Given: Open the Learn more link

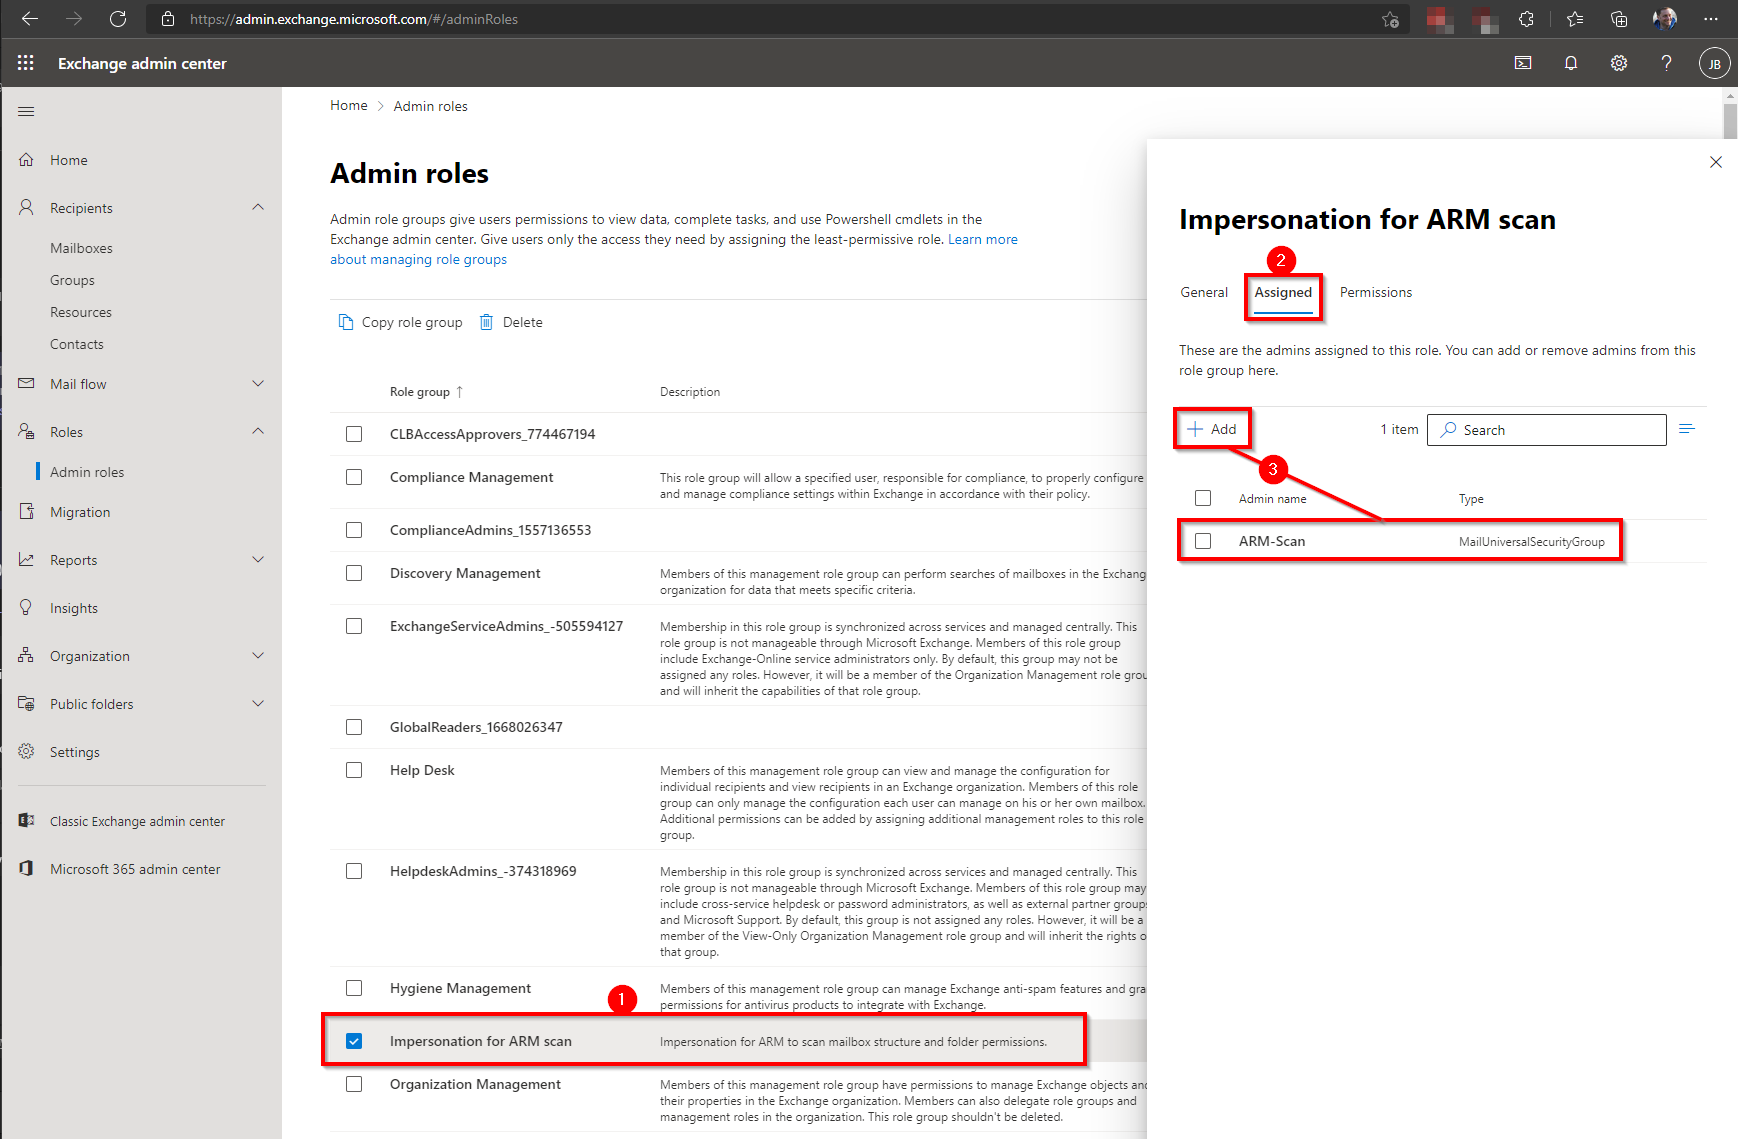Looking at the screenshot, I should [x=982, y=239].
